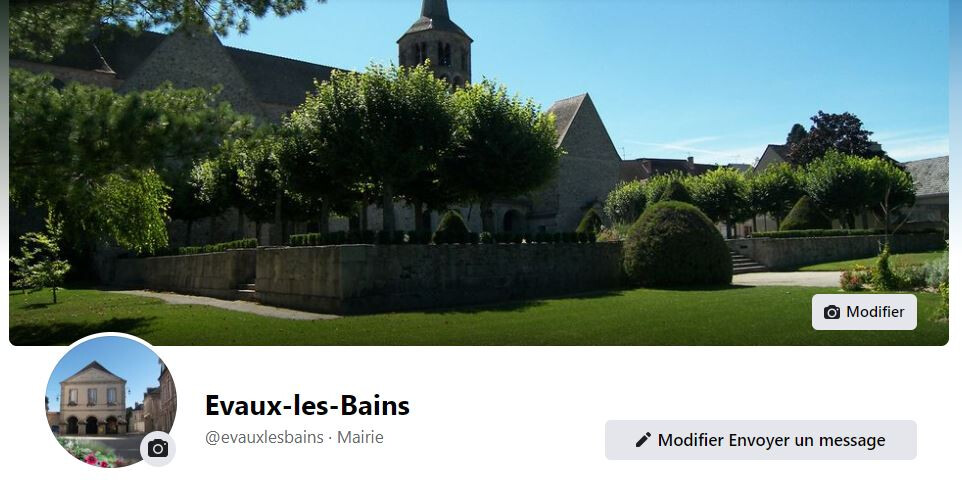Viewport: 962px width, 485px height.
Task: Click the town hall building in profile picture
Action: click(93, 399)
